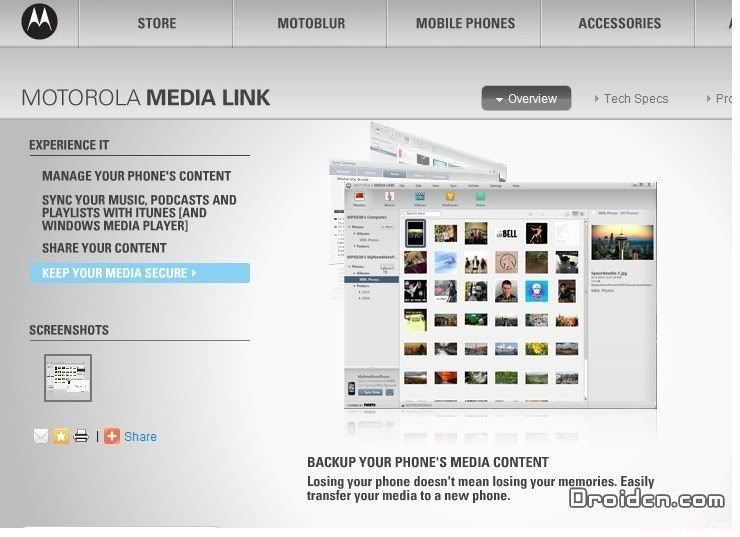Click the favorites star icon

(x=61, y=436)
